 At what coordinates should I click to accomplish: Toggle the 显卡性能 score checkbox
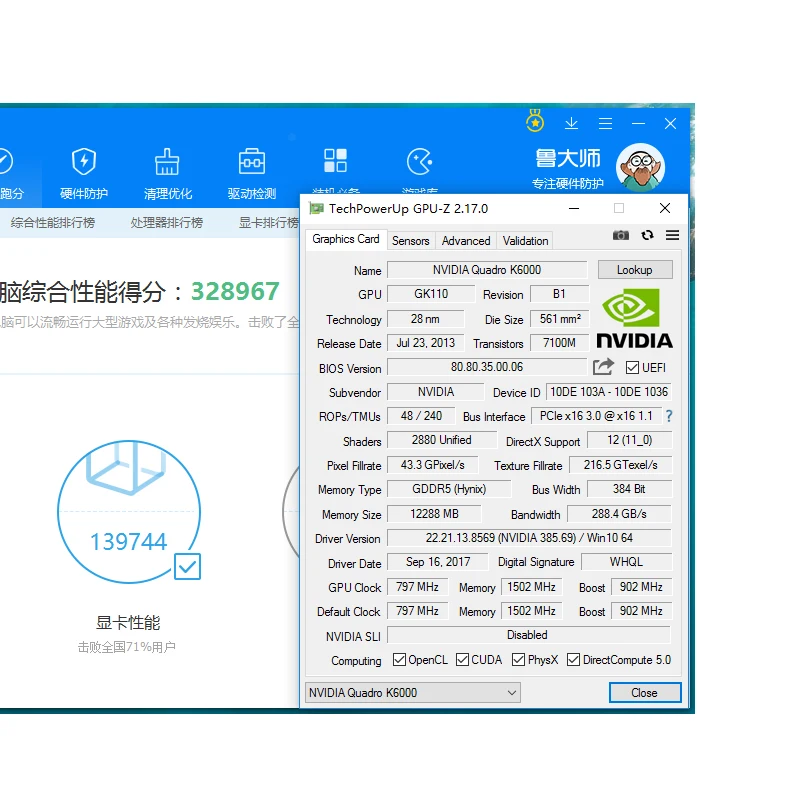[187, 566]
